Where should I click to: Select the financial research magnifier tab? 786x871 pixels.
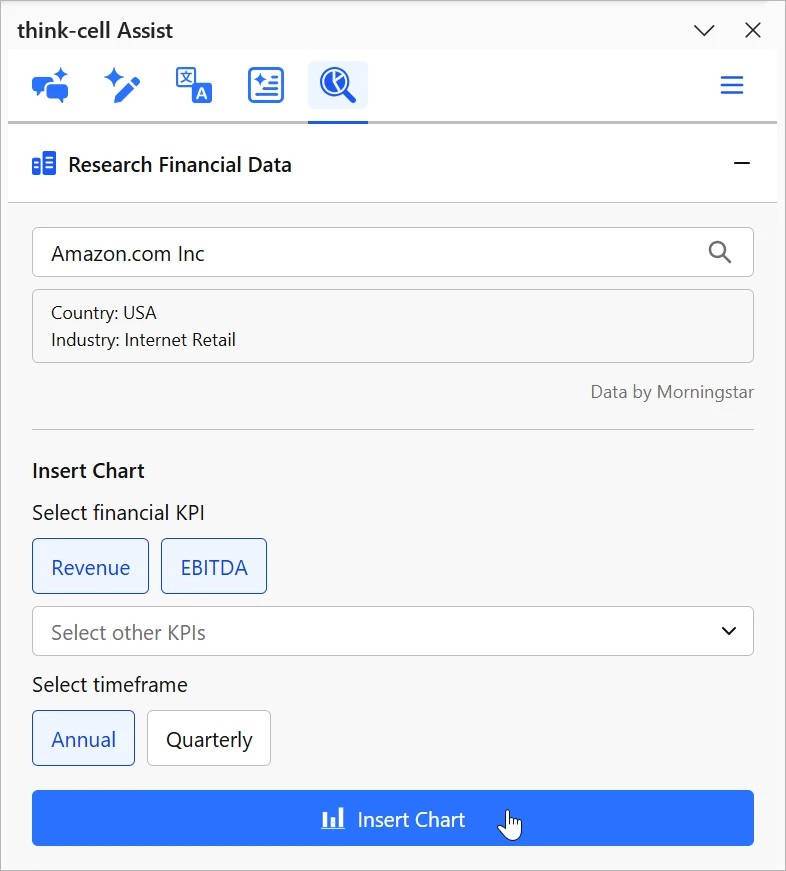tap(338, 86)
